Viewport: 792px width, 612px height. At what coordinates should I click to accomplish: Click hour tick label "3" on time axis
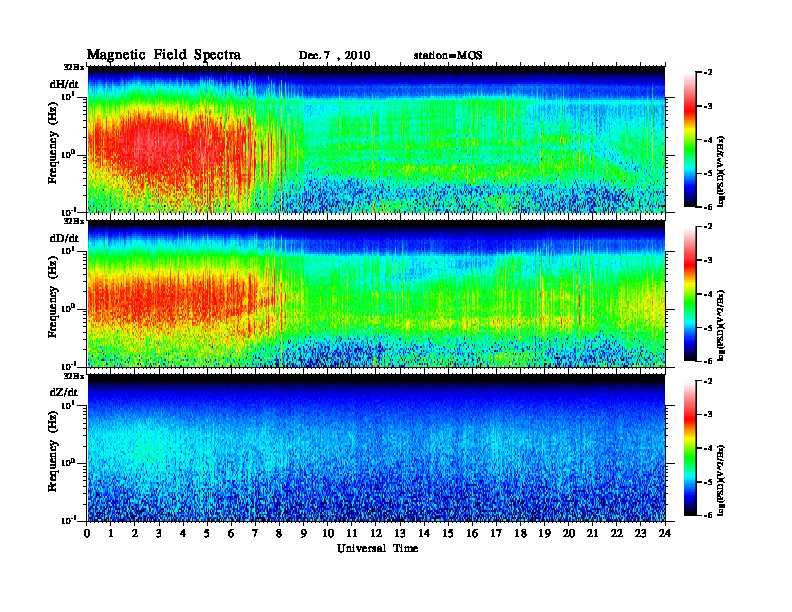click(159, 533)
